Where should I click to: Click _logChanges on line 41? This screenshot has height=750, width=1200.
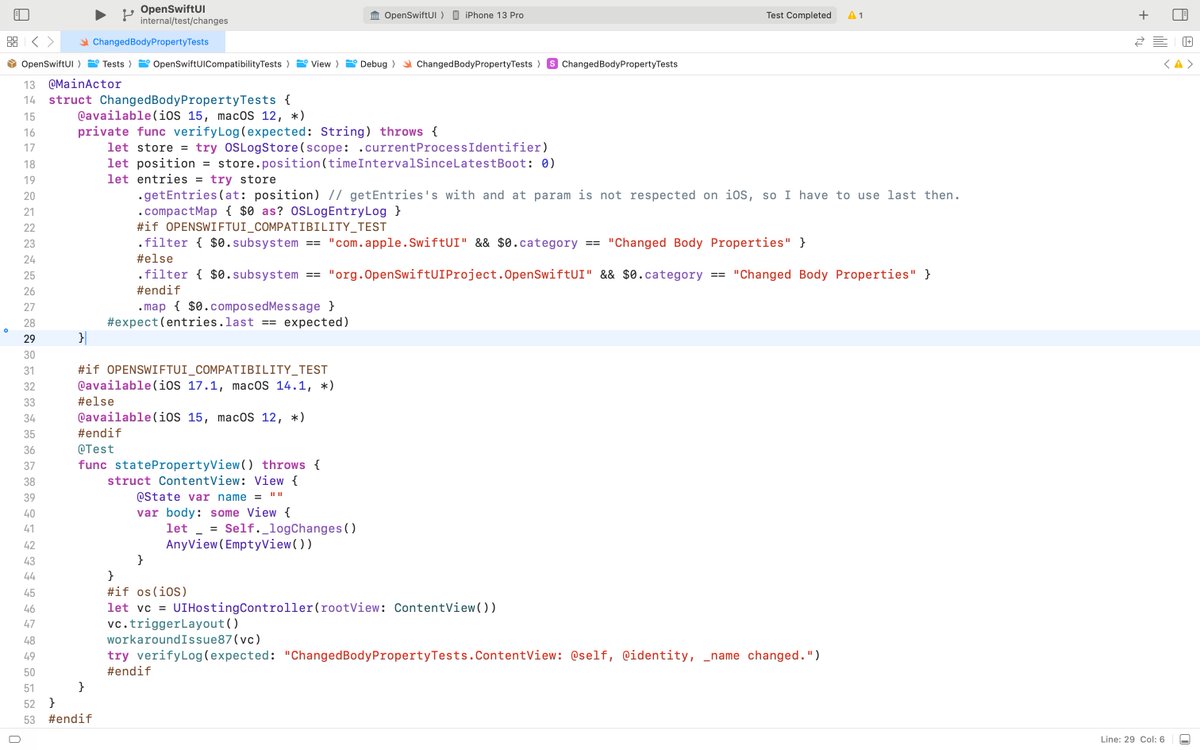click(302, 529)
